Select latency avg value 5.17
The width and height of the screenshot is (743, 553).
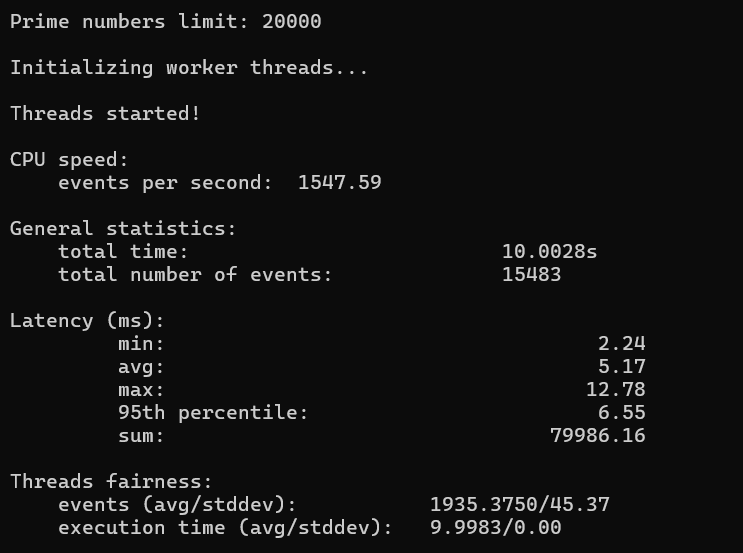click(x=622, y=367)
